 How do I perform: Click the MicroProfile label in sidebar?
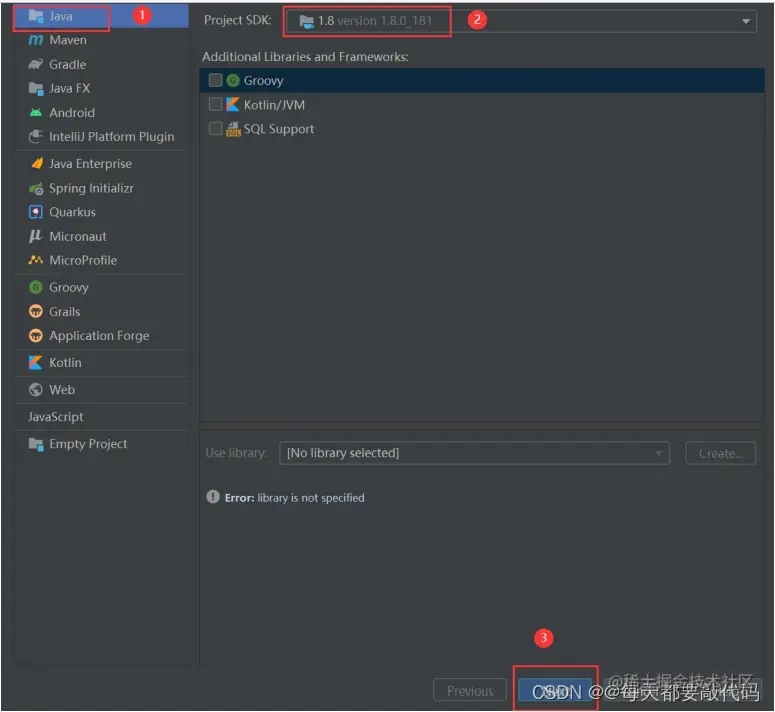[x=83, y=260]
